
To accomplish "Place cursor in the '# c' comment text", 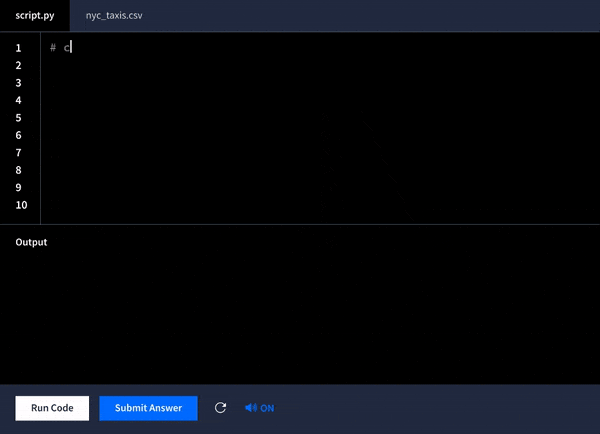I will [x=61, y=48].
